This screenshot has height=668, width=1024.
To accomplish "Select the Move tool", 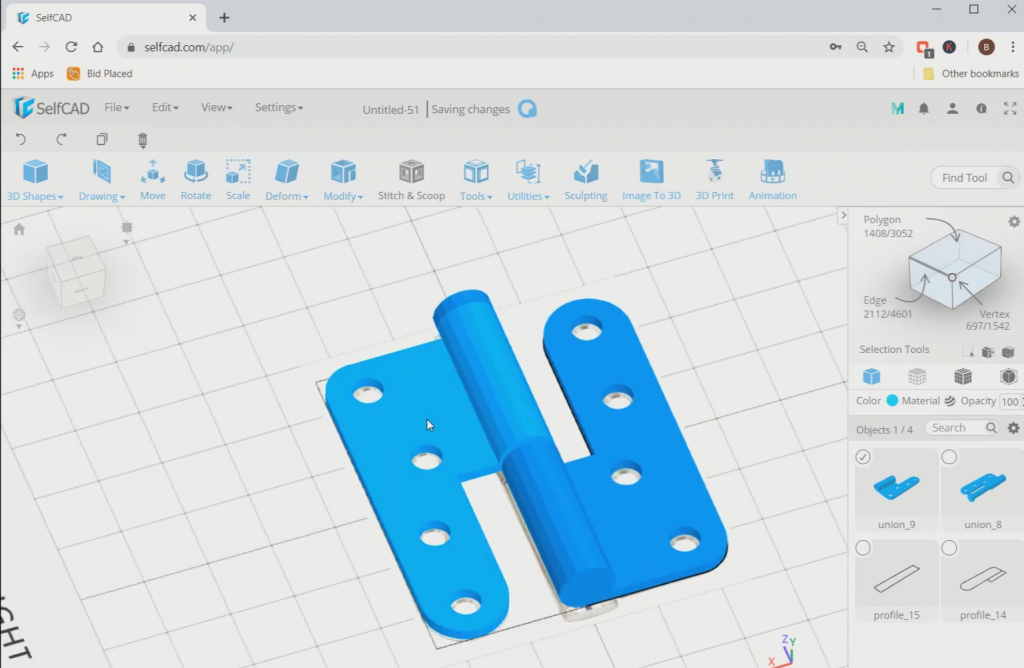I will click(153, 180).
